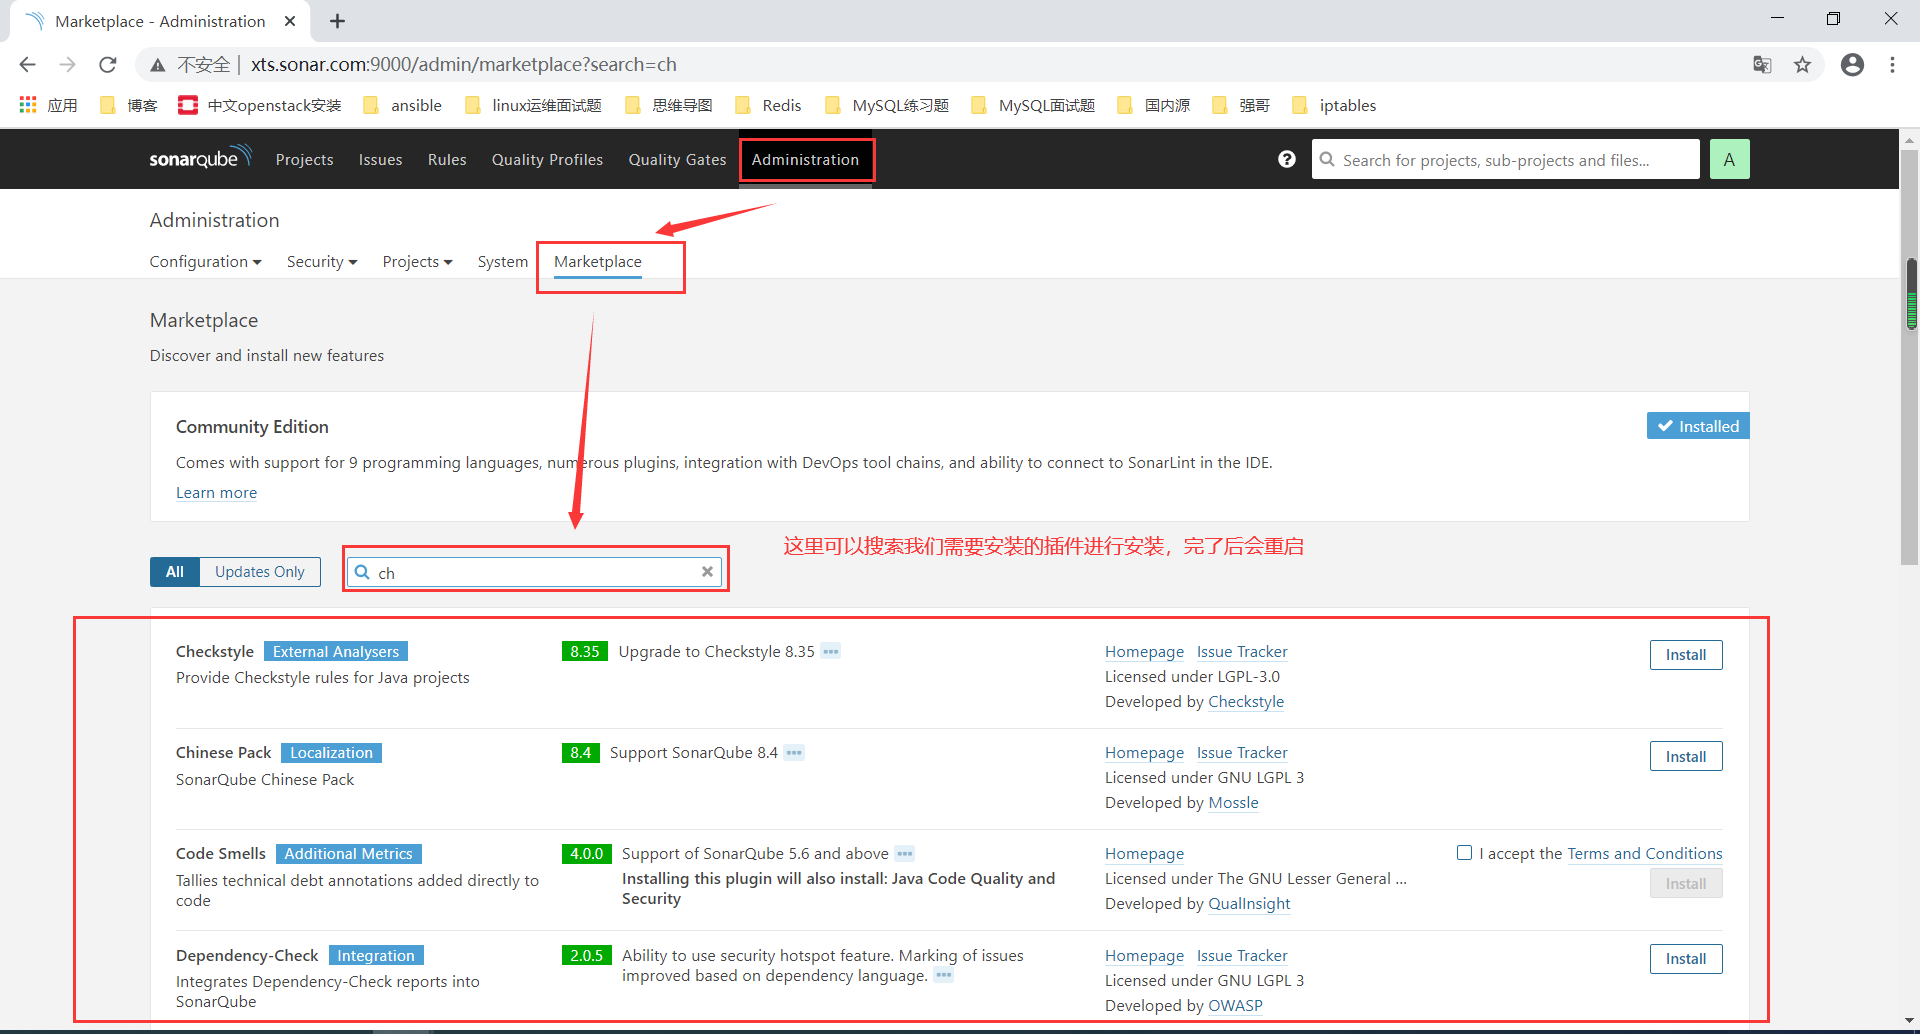Screen dimensions: 1920x1034
Task: Click the Community Edition Installed badge
Action: 1698,426
